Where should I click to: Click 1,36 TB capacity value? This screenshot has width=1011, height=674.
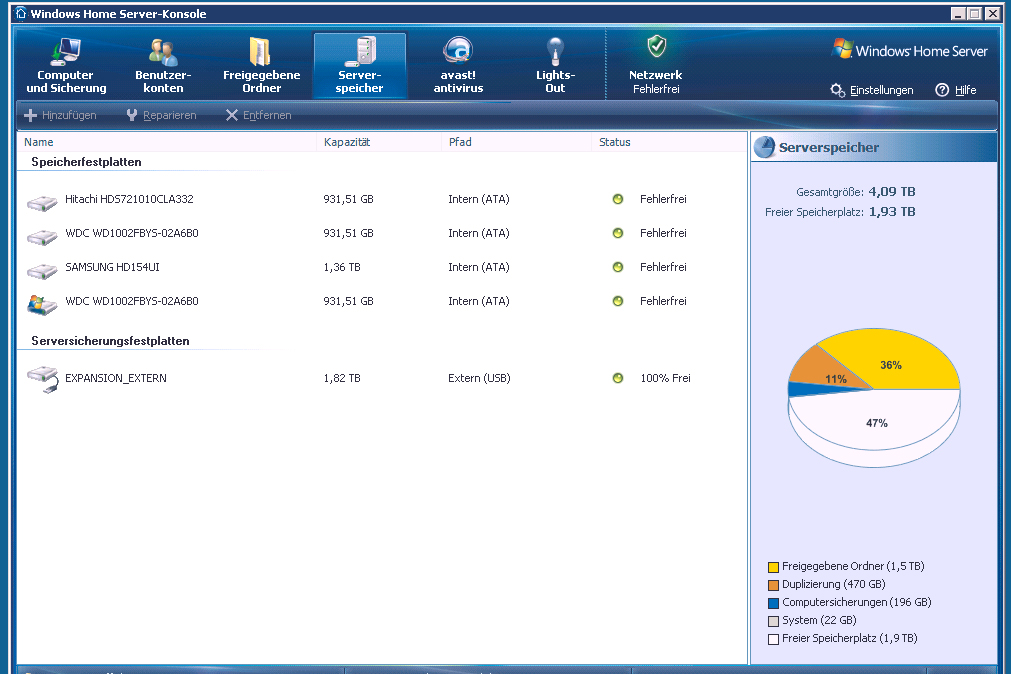point(342,267)
